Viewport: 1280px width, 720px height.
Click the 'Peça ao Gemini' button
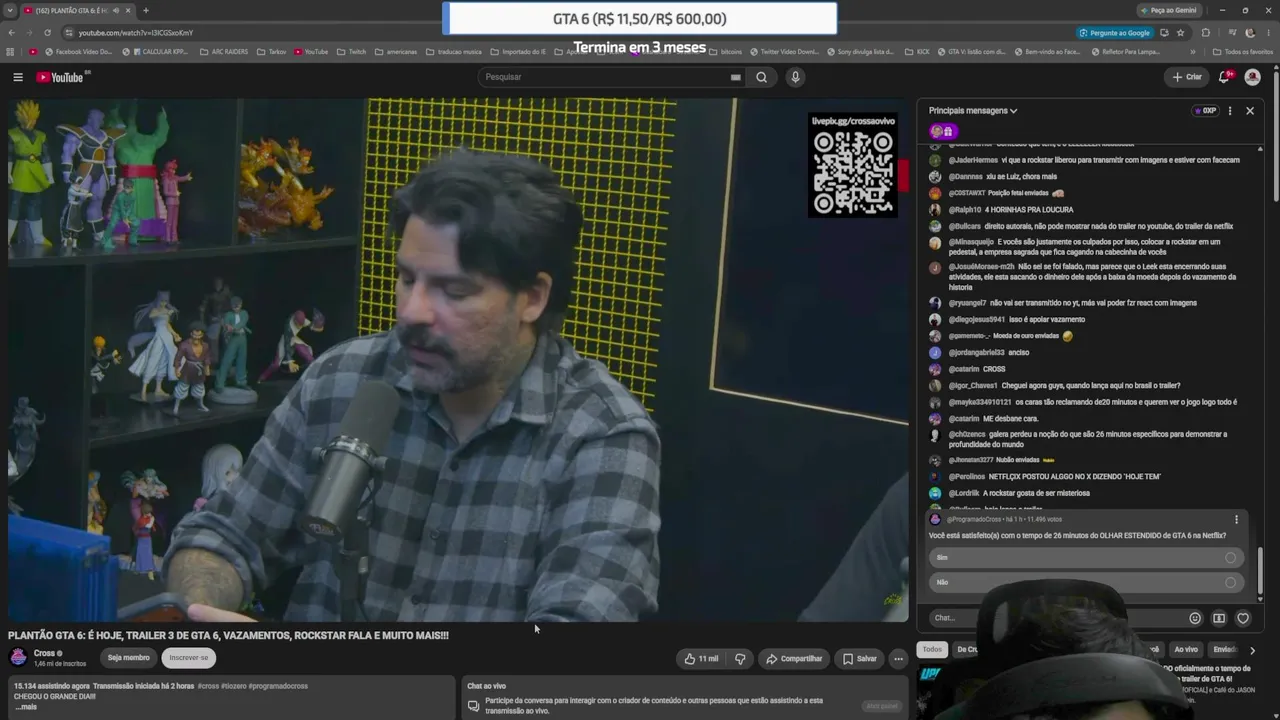tap(1168, 10)
